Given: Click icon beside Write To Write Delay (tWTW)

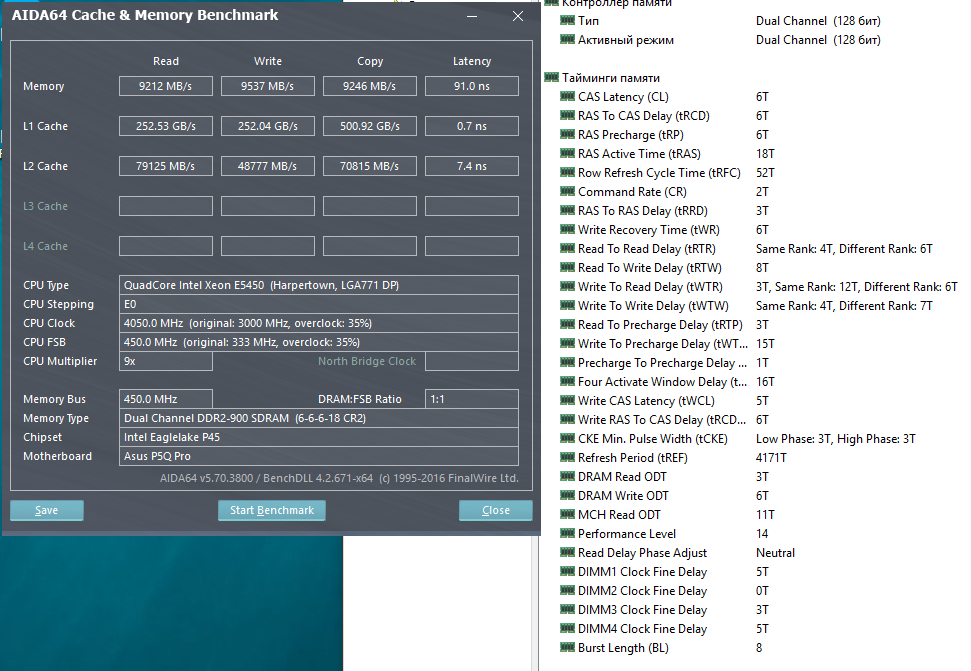Looking at the screenshot, I should pyautogui.click(x=567, y=305).
